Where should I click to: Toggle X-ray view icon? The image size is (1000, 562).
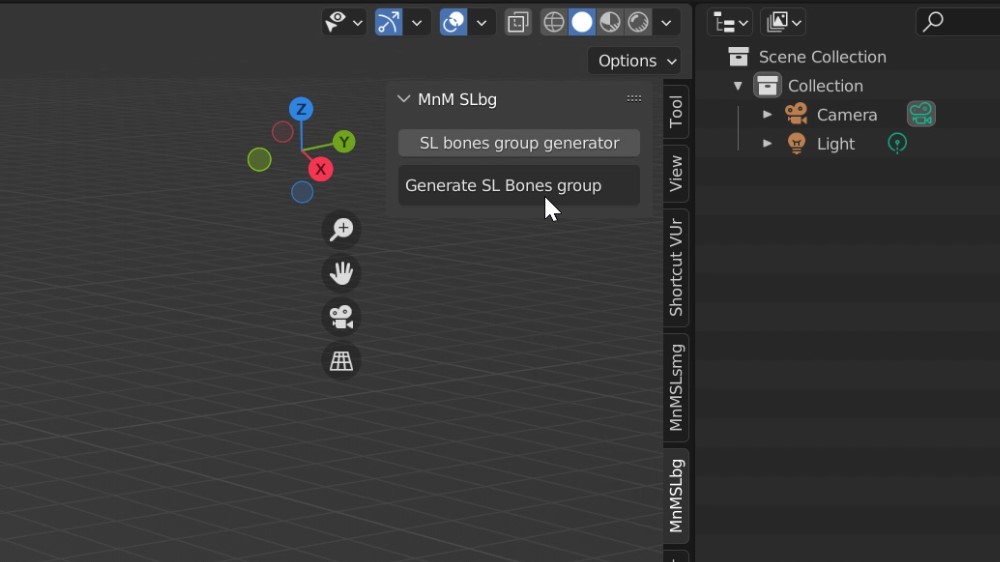517,22
